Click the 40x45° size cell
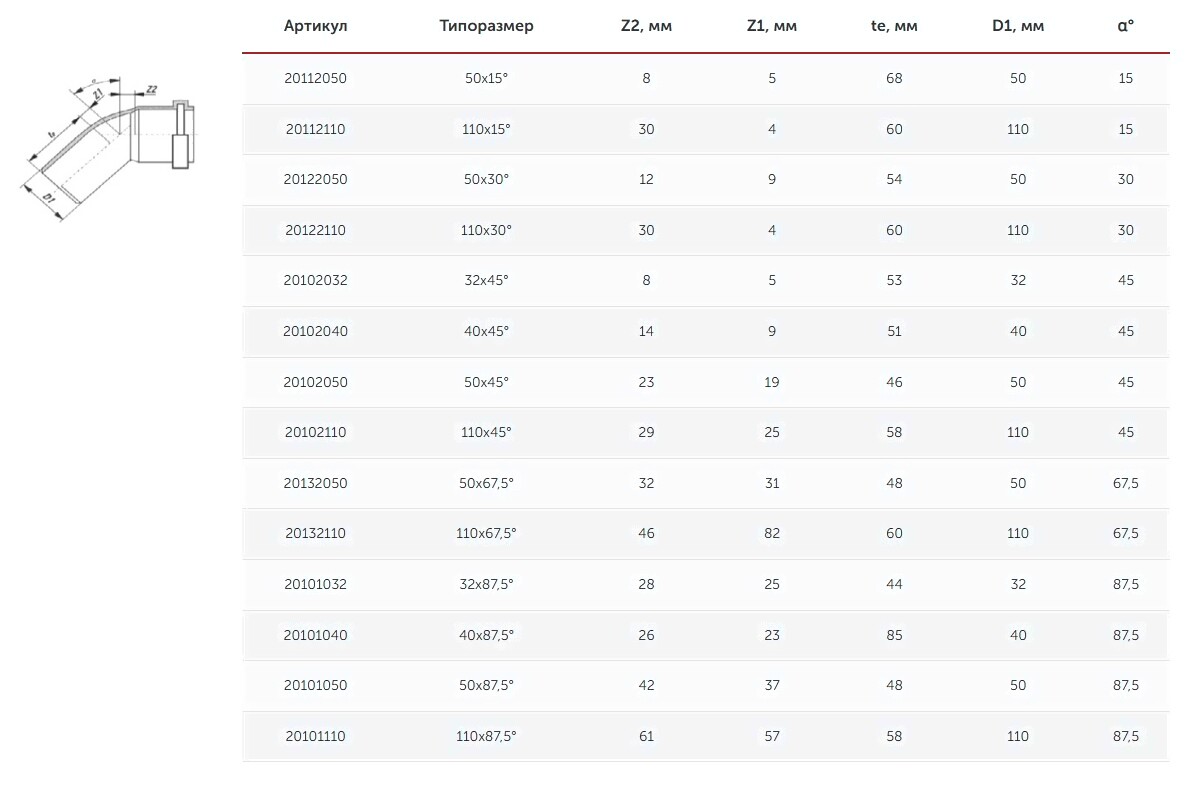This screenshot has height=788, width=1192. (x=486, y=331)
